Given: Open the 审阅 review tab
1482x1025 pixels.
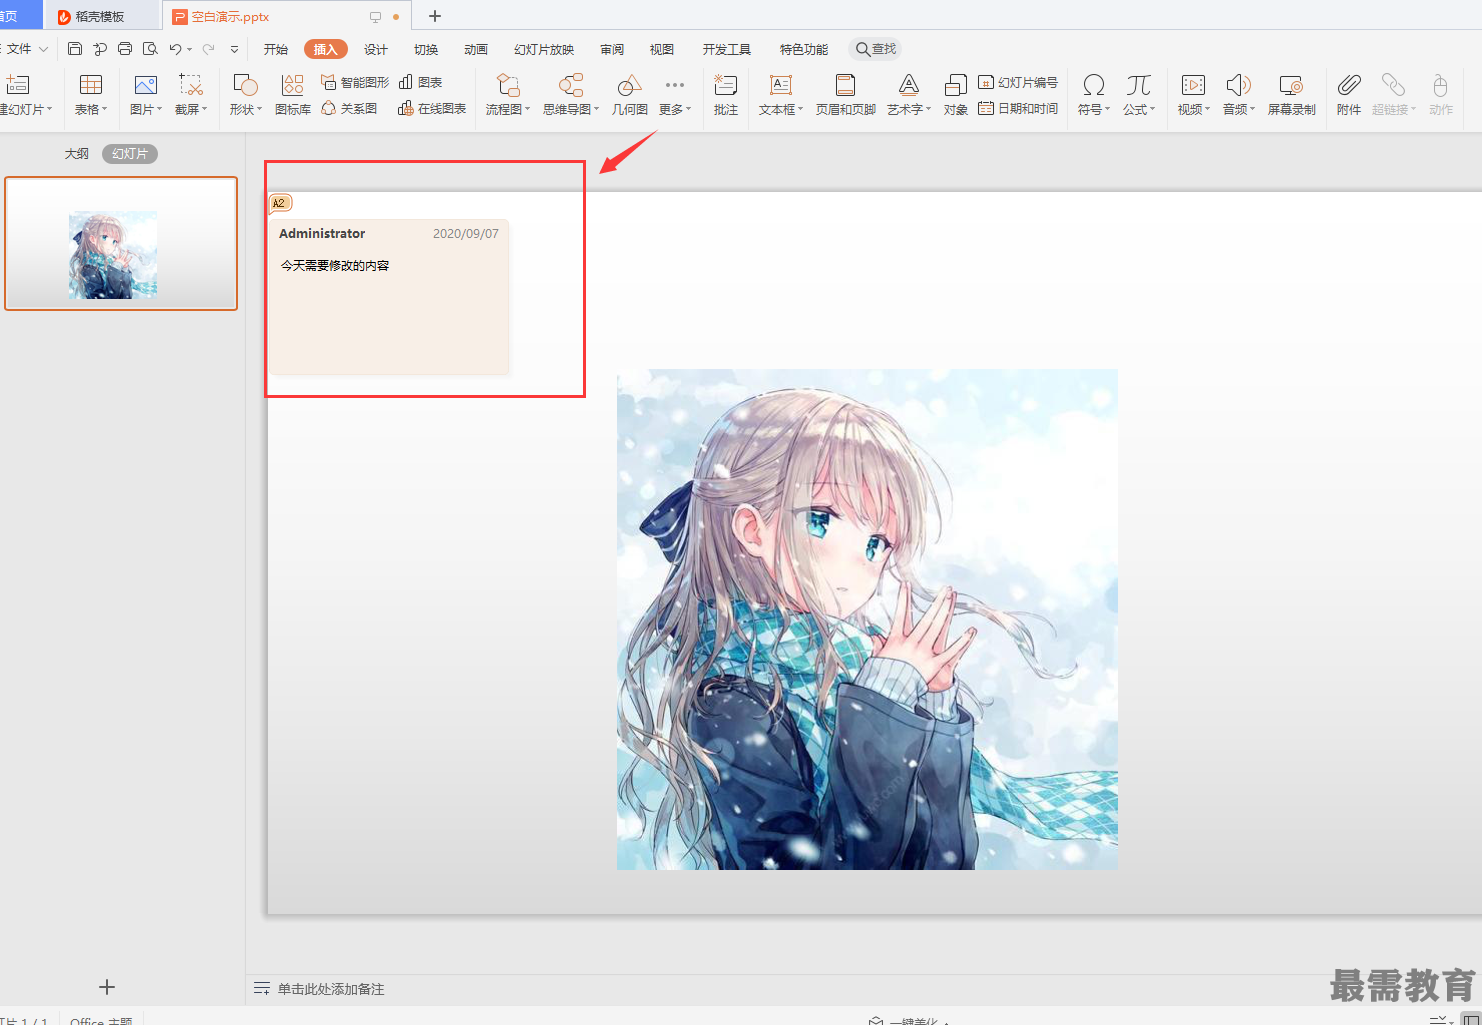Looking at the screenshot, I should tap(612, 49).
